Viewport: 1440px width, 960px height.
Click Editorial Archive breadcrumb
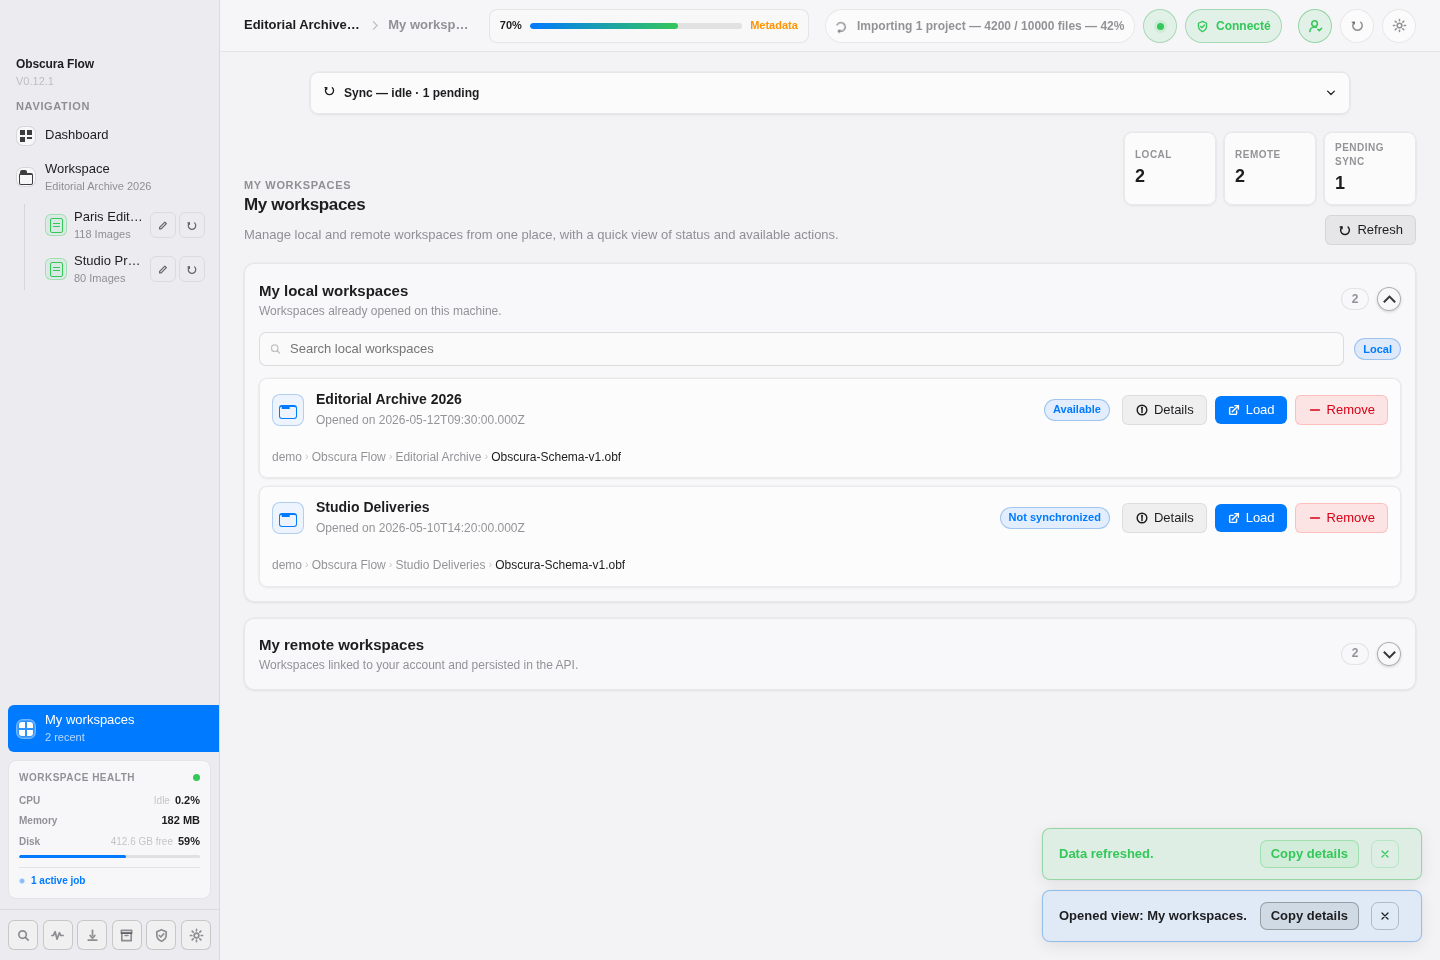coord(302,25)
